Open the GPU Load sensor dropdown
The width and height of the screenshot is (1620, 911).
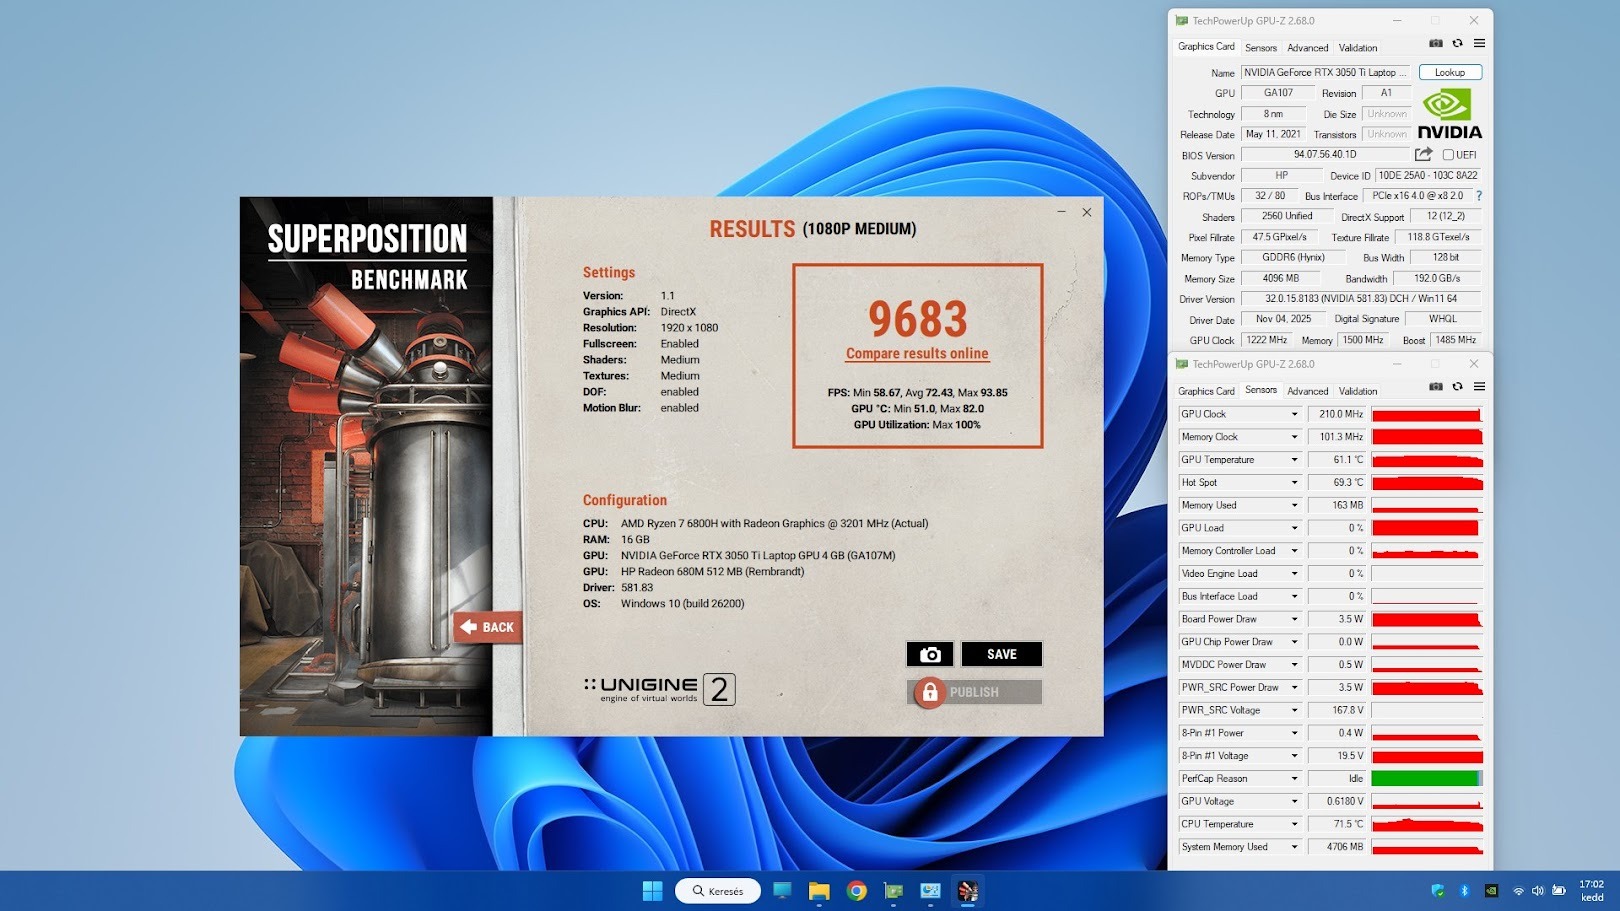[1294, 528]
